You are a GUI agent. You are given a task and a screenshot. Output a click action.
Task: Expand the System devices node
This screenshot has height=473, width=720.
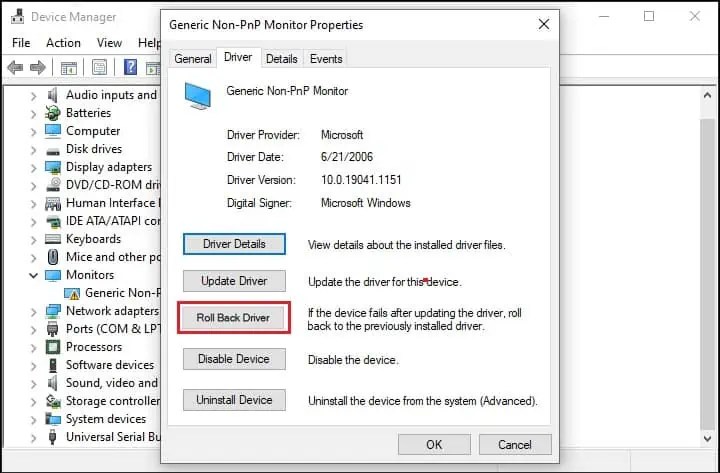pyautogui.click(x=33, y=420)
